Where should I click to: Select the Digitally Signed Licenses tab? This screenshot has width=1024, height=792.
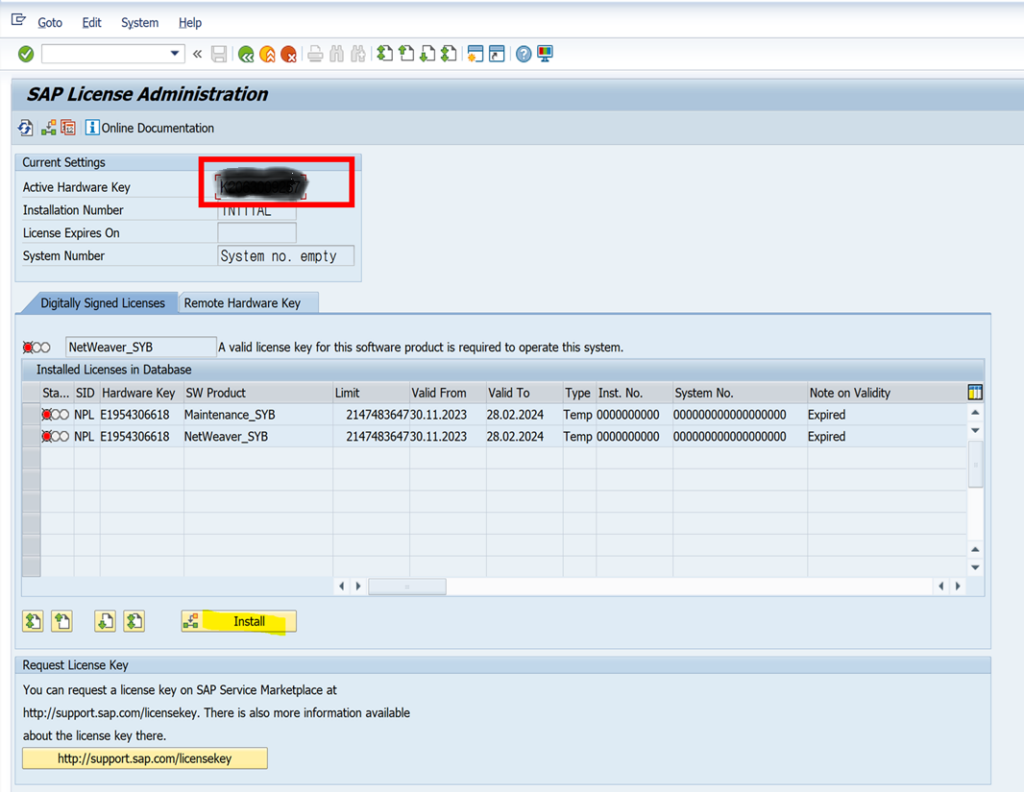103,303
